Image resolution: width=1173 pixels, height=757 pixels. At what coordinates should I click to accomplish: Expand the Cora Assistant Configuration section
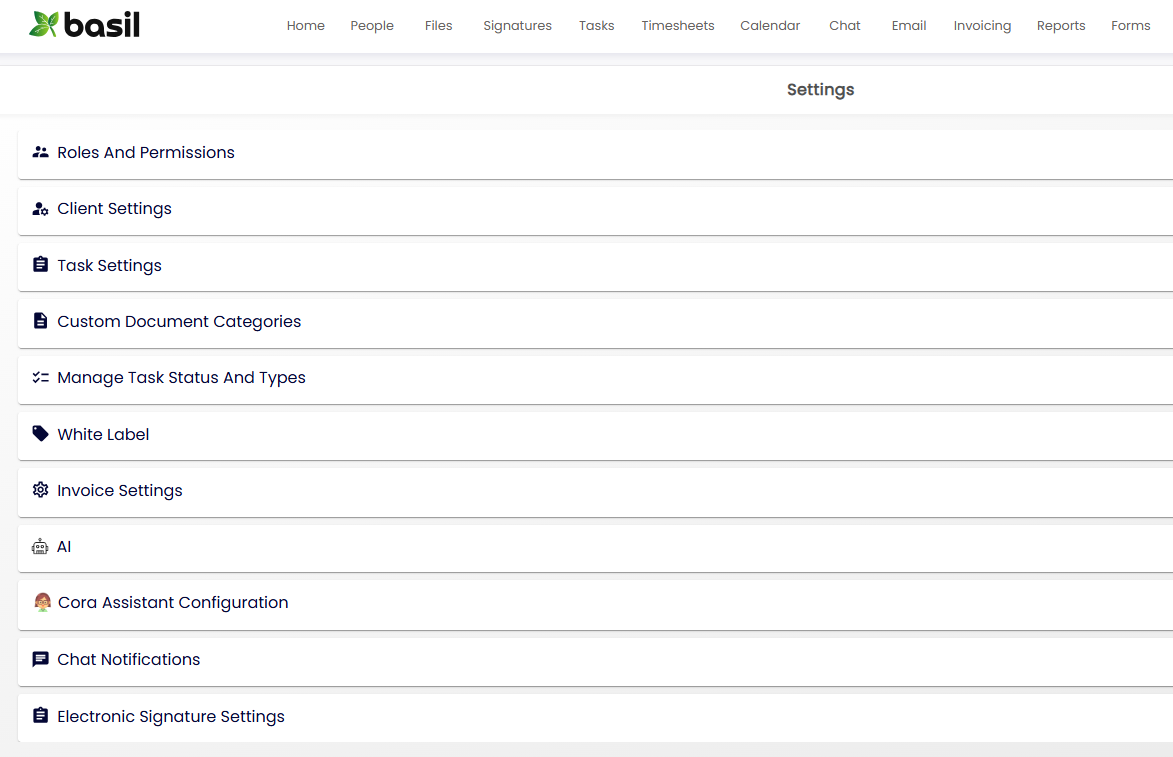click(173, 603)
